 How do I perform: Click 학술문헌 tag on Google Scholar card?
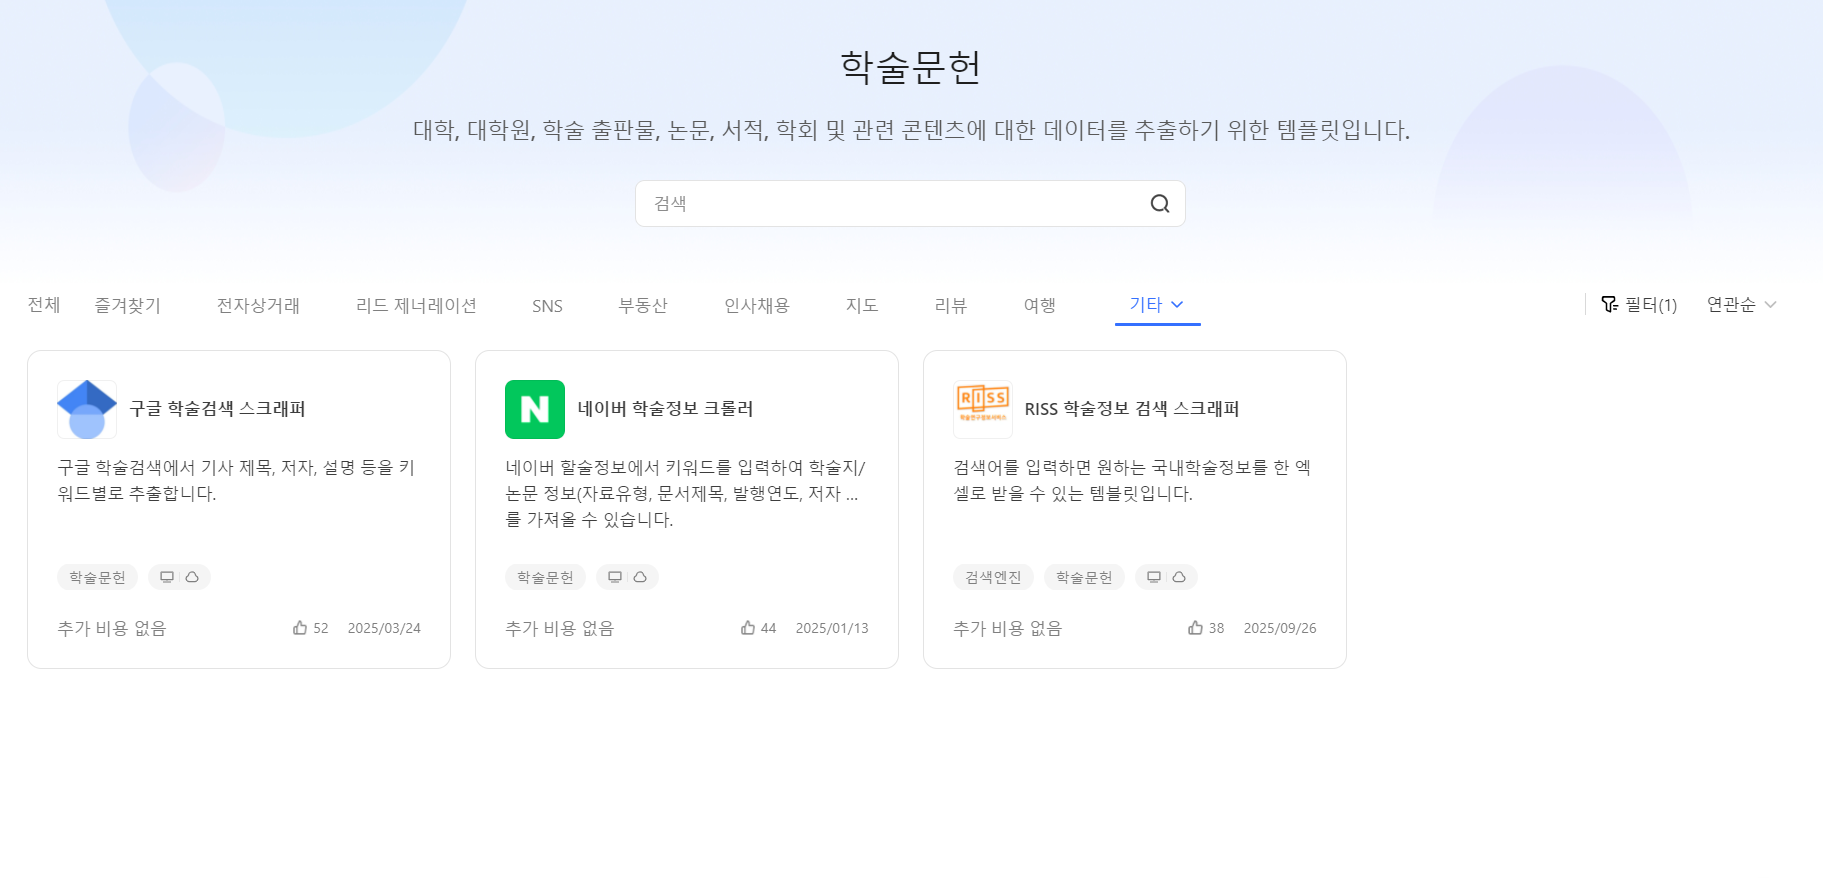97,577
